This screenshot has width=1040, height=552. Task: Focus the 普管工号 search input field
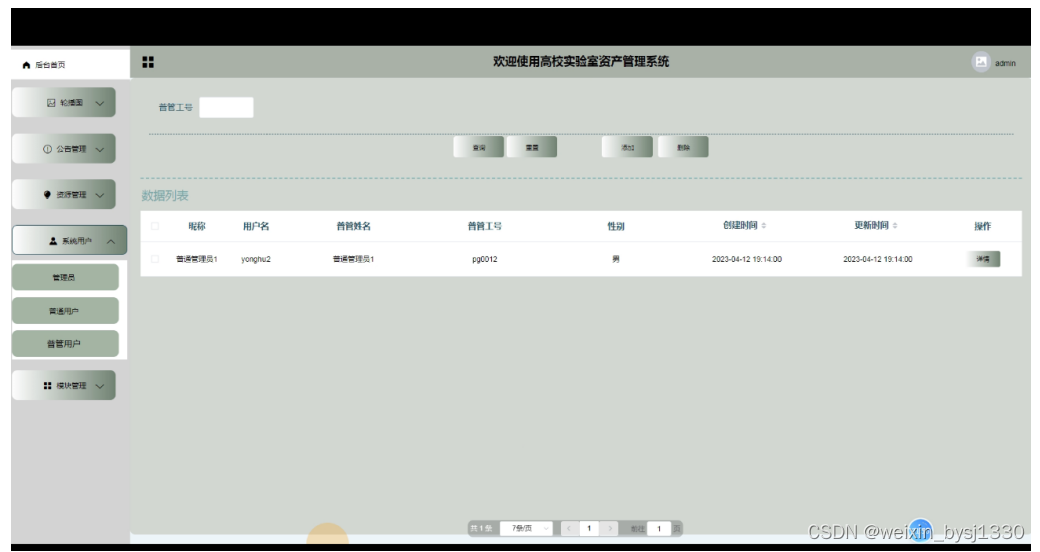tap(226, 107)
